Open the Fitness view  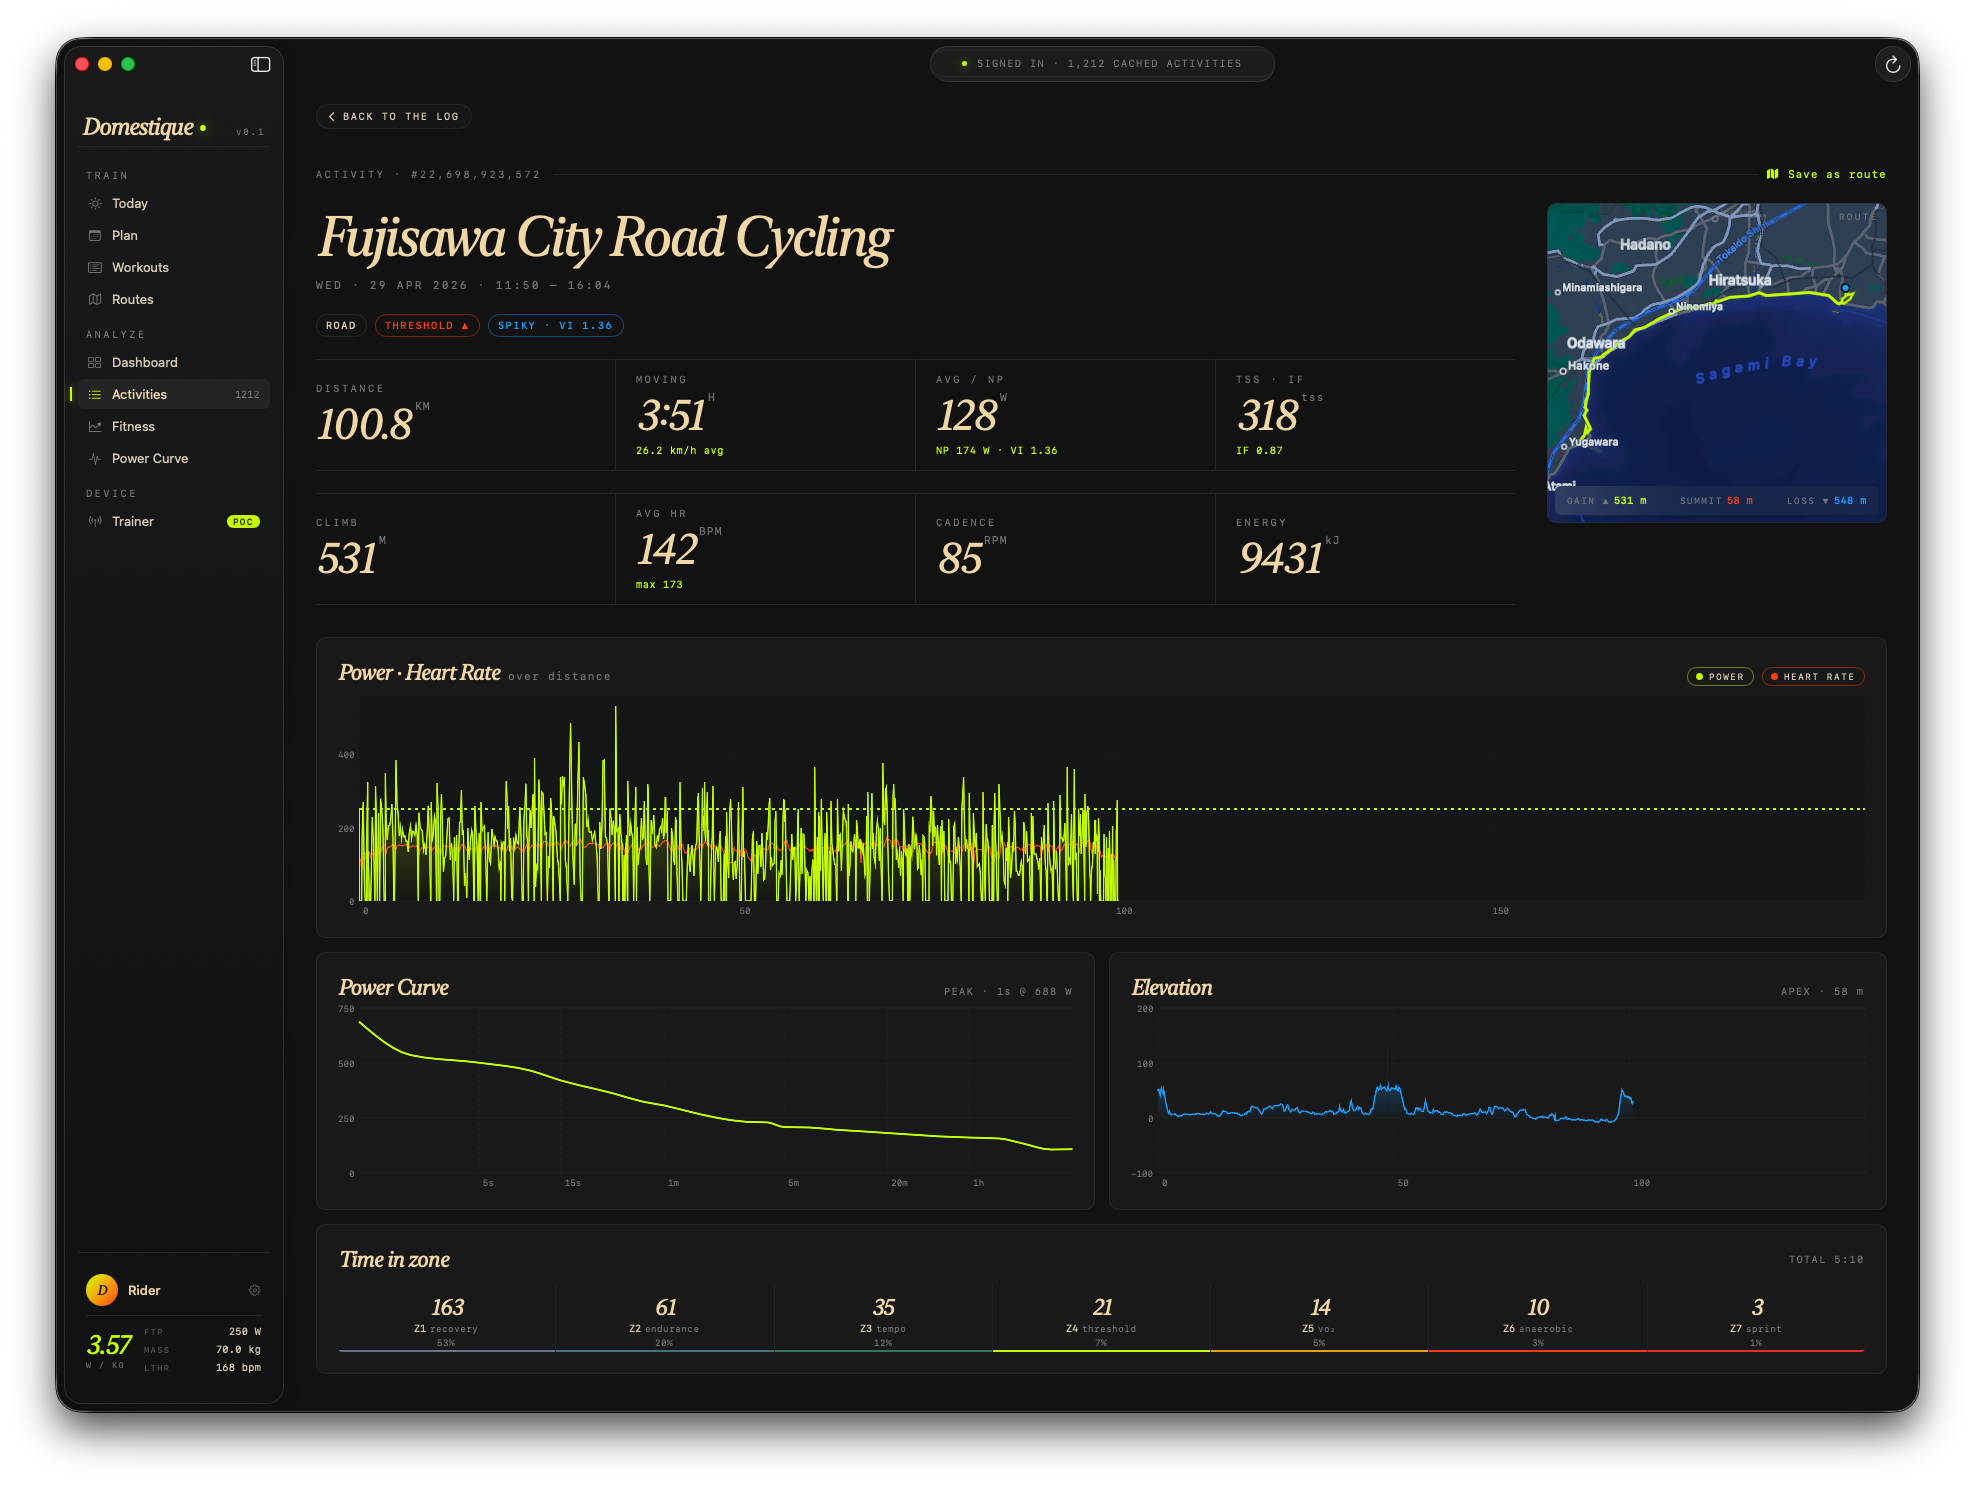coord(174,426)
